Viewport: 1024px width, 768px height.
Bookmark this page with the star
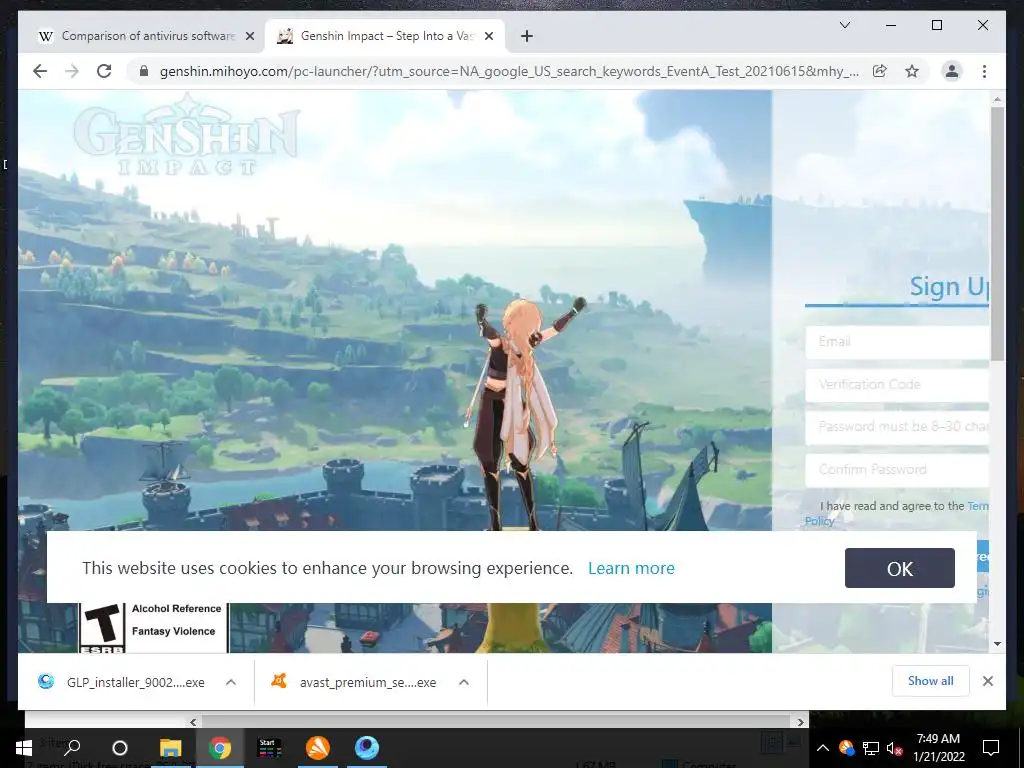[912, 71]
